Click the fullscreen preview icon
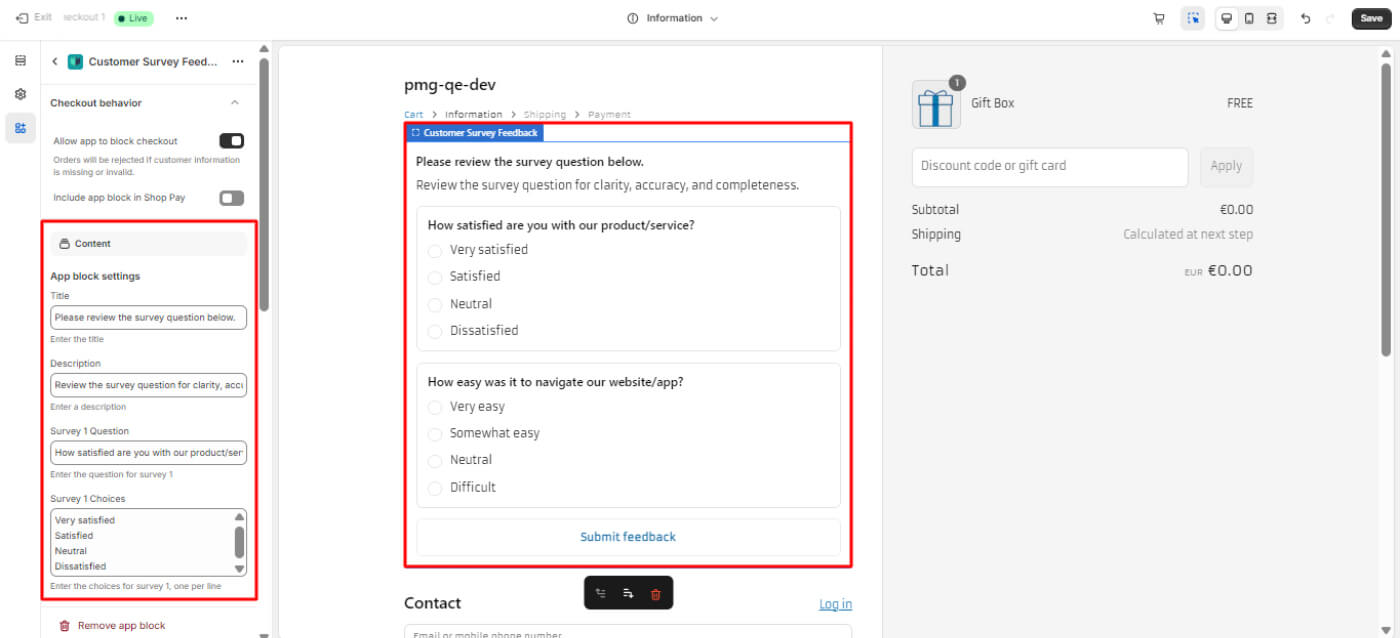This screenshot has width=1400, height=638. click(1271, 18)
